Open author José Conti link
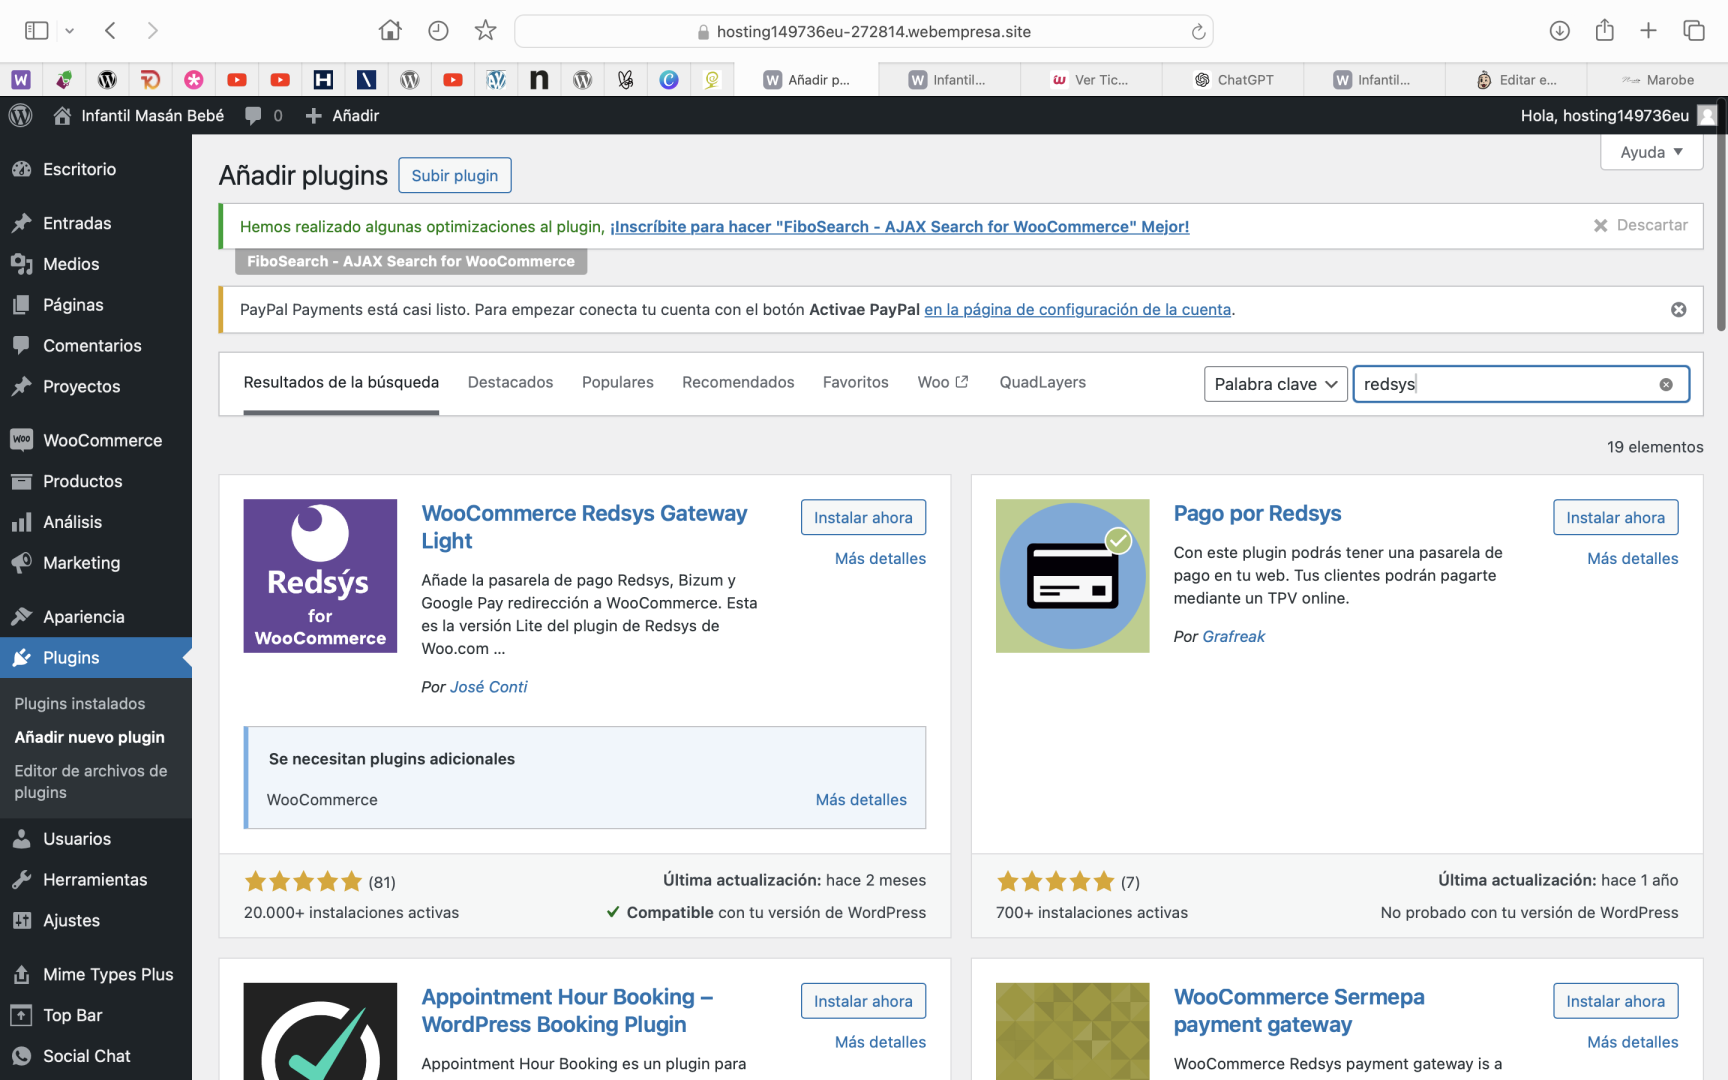This screenshot has width=1728, height=1080. (x=488, y=687)
